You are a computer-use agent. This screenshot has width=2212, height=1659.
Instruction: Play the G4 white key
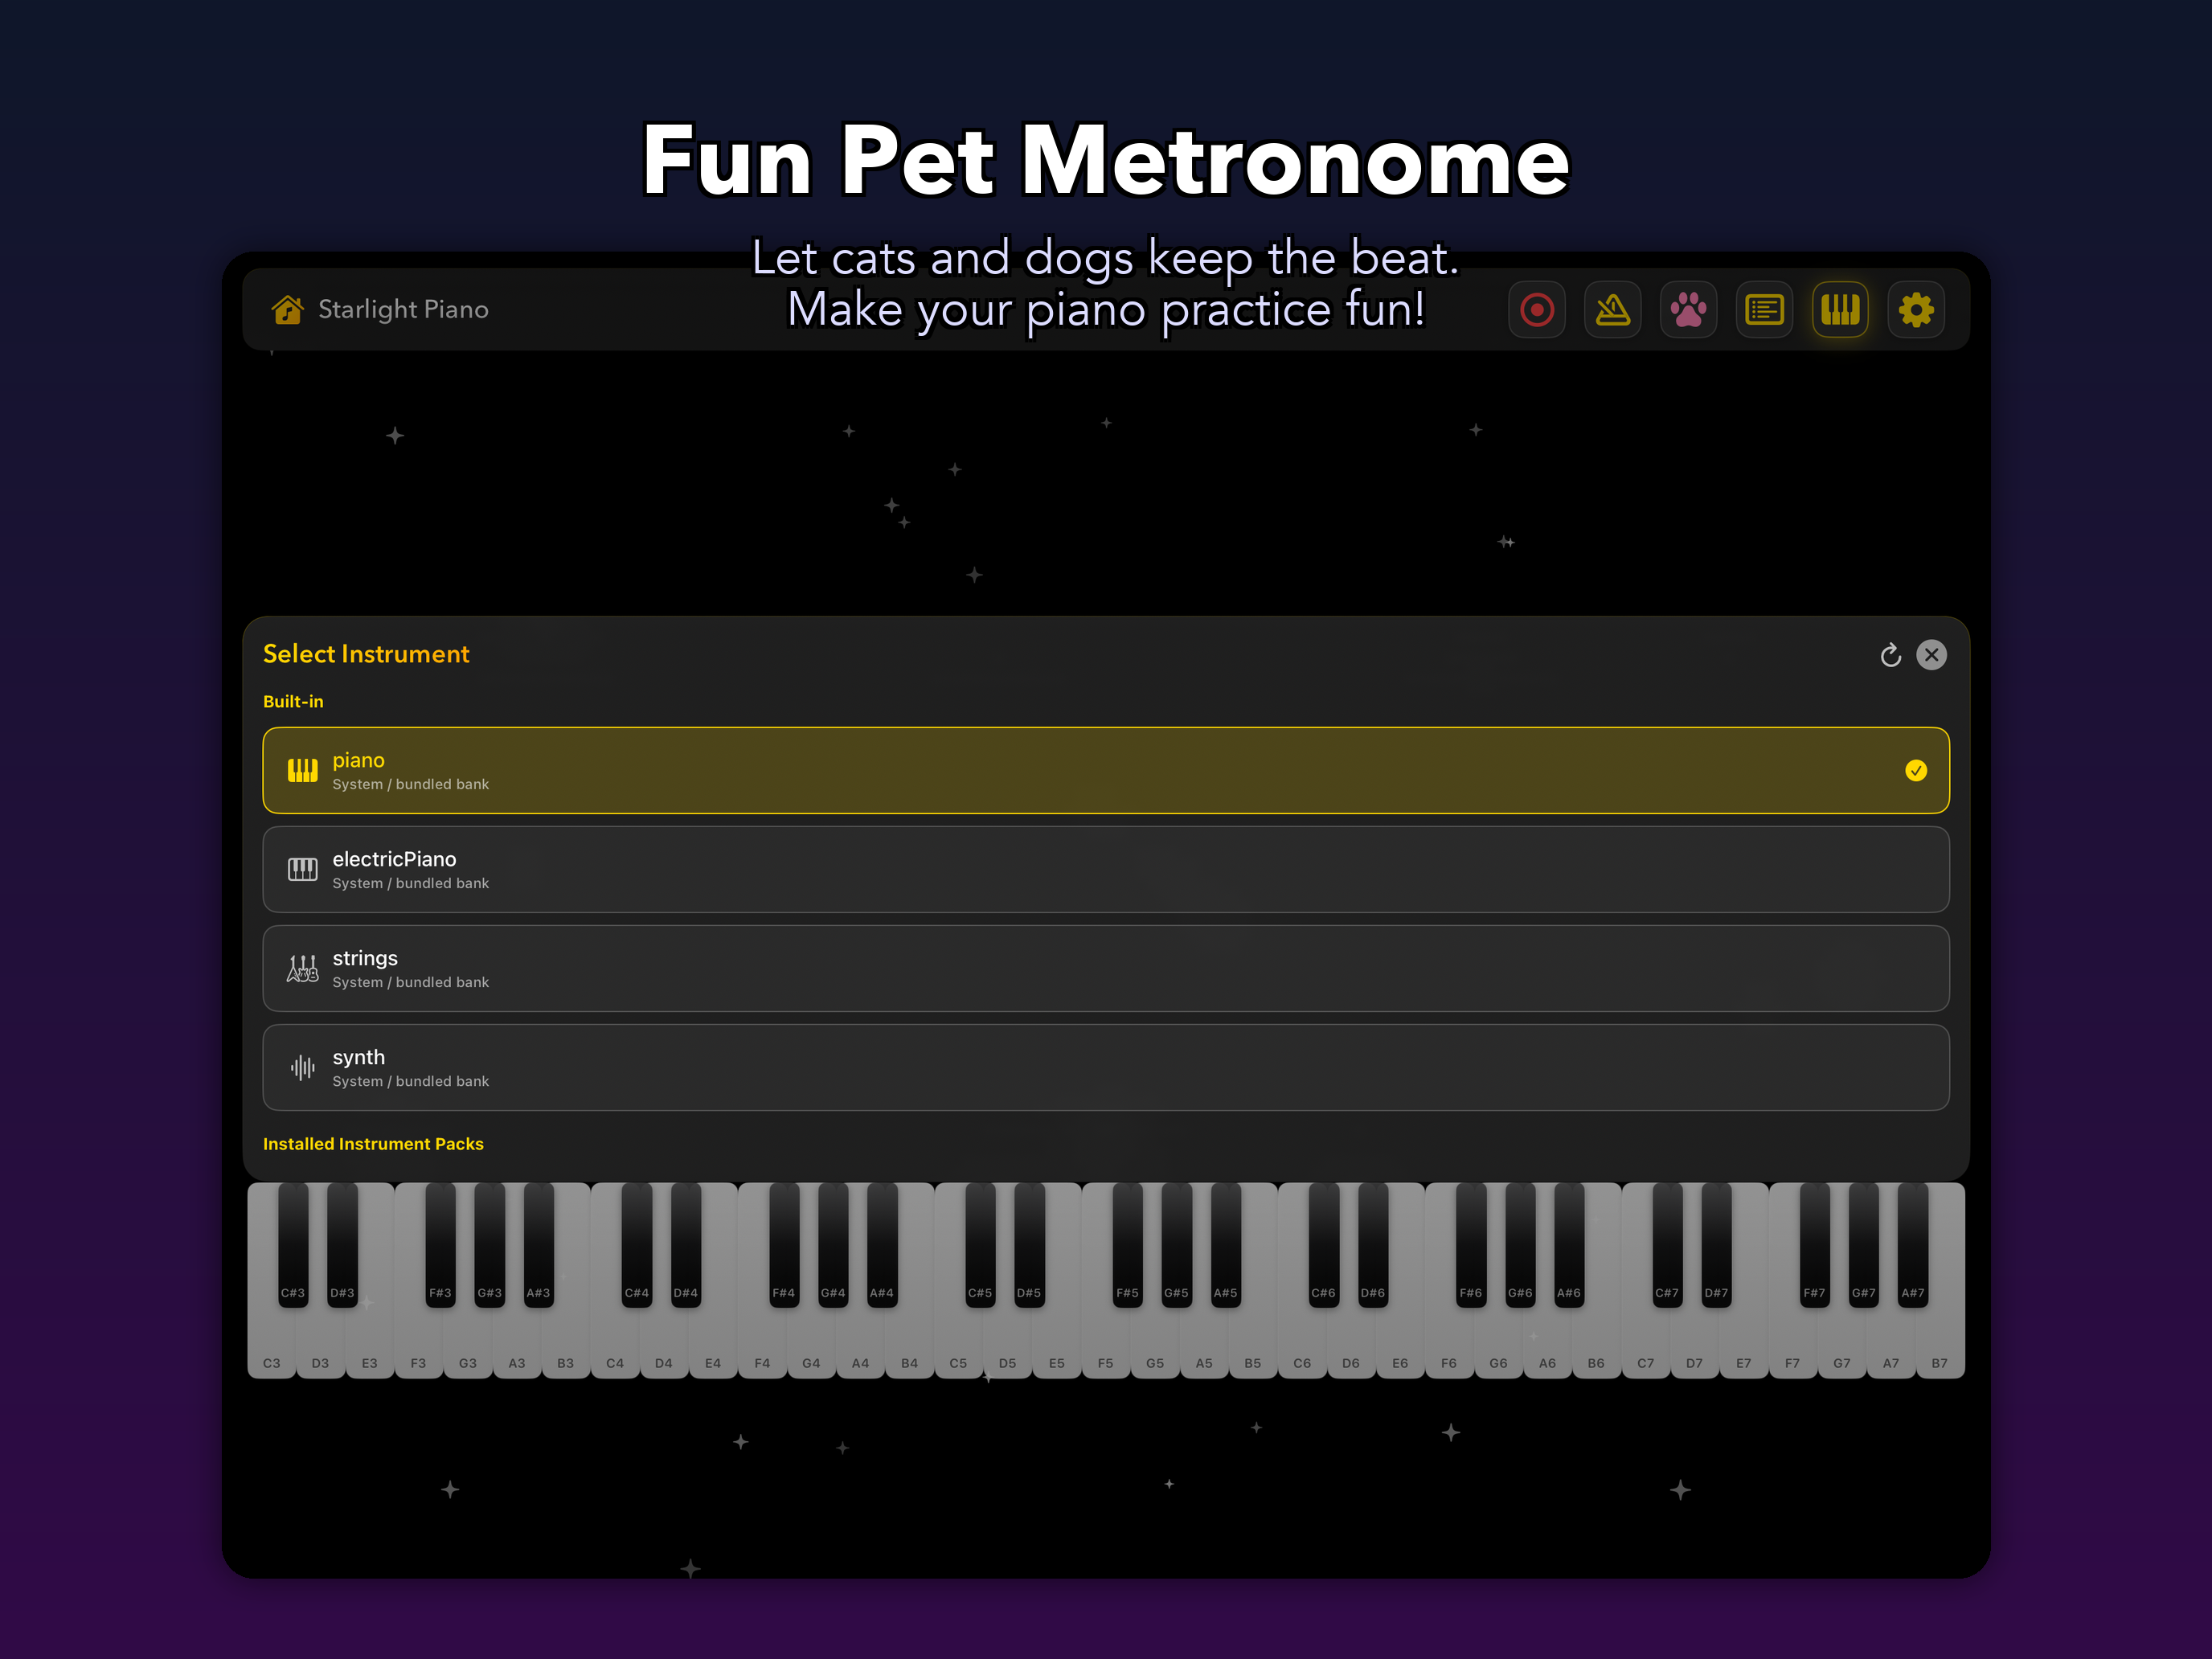point(811,1345)
